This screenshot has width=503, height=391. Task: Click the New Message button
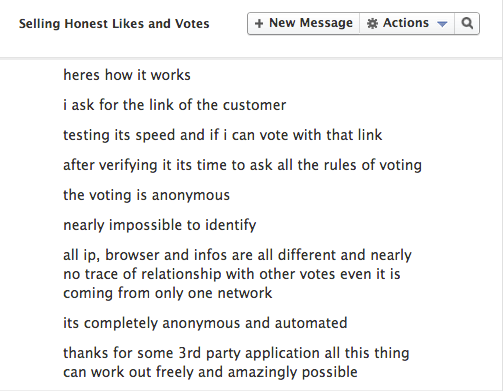coord(303,23)
